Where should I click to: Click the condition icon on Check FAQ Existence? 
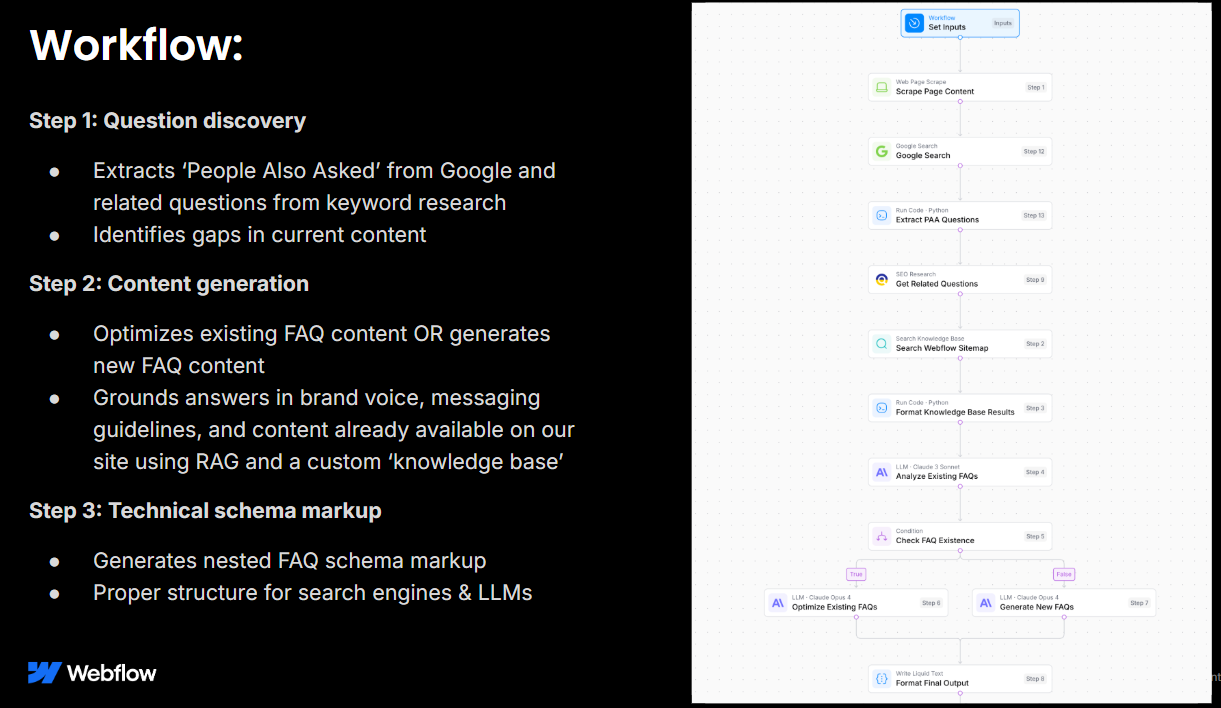pos(882,536)
